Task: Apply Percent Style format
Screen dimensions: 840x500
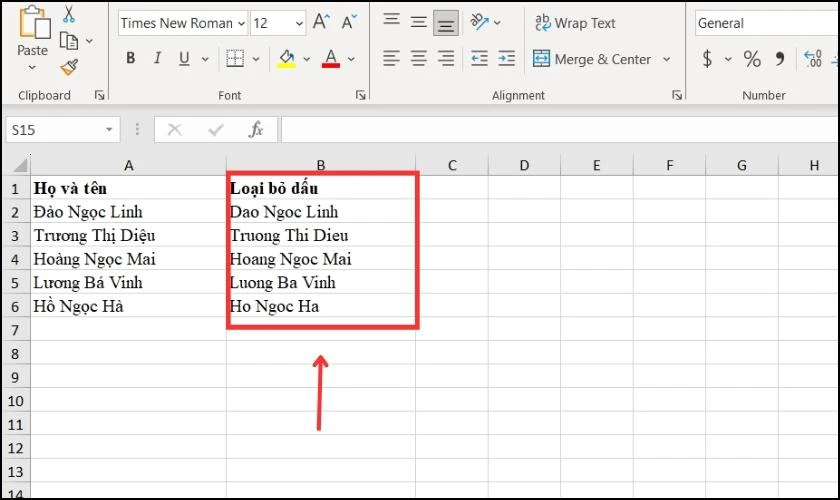Action: click(x=752, y=58)
